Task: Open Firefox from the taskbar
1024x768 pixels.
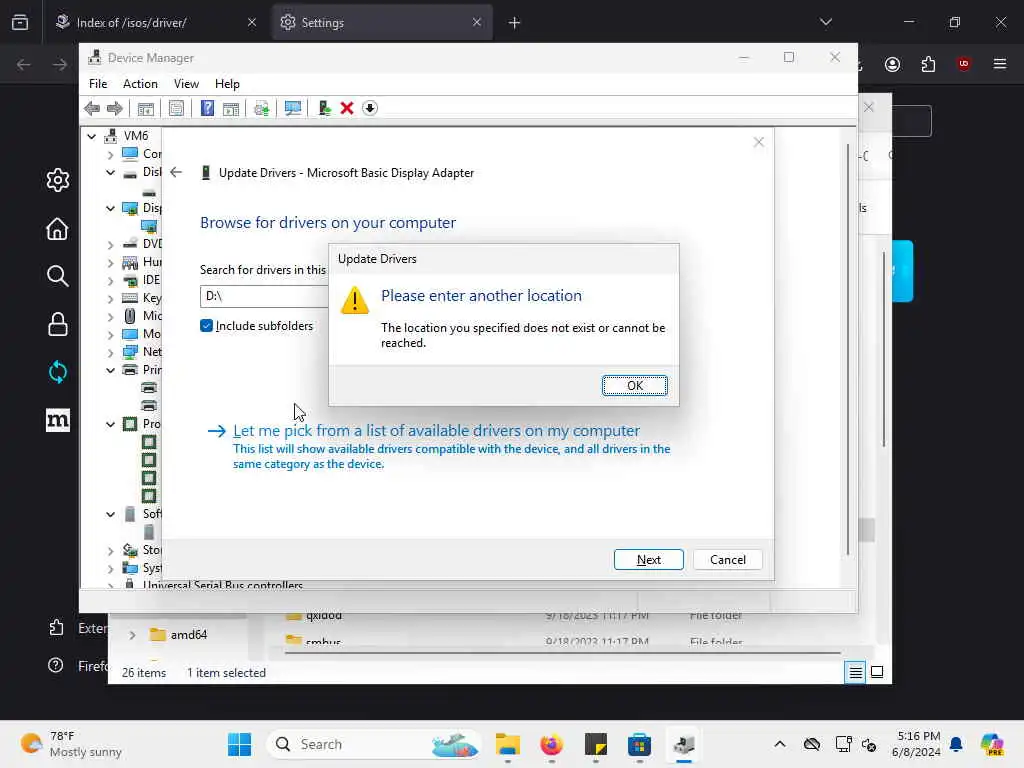Action: click(552, 744)
